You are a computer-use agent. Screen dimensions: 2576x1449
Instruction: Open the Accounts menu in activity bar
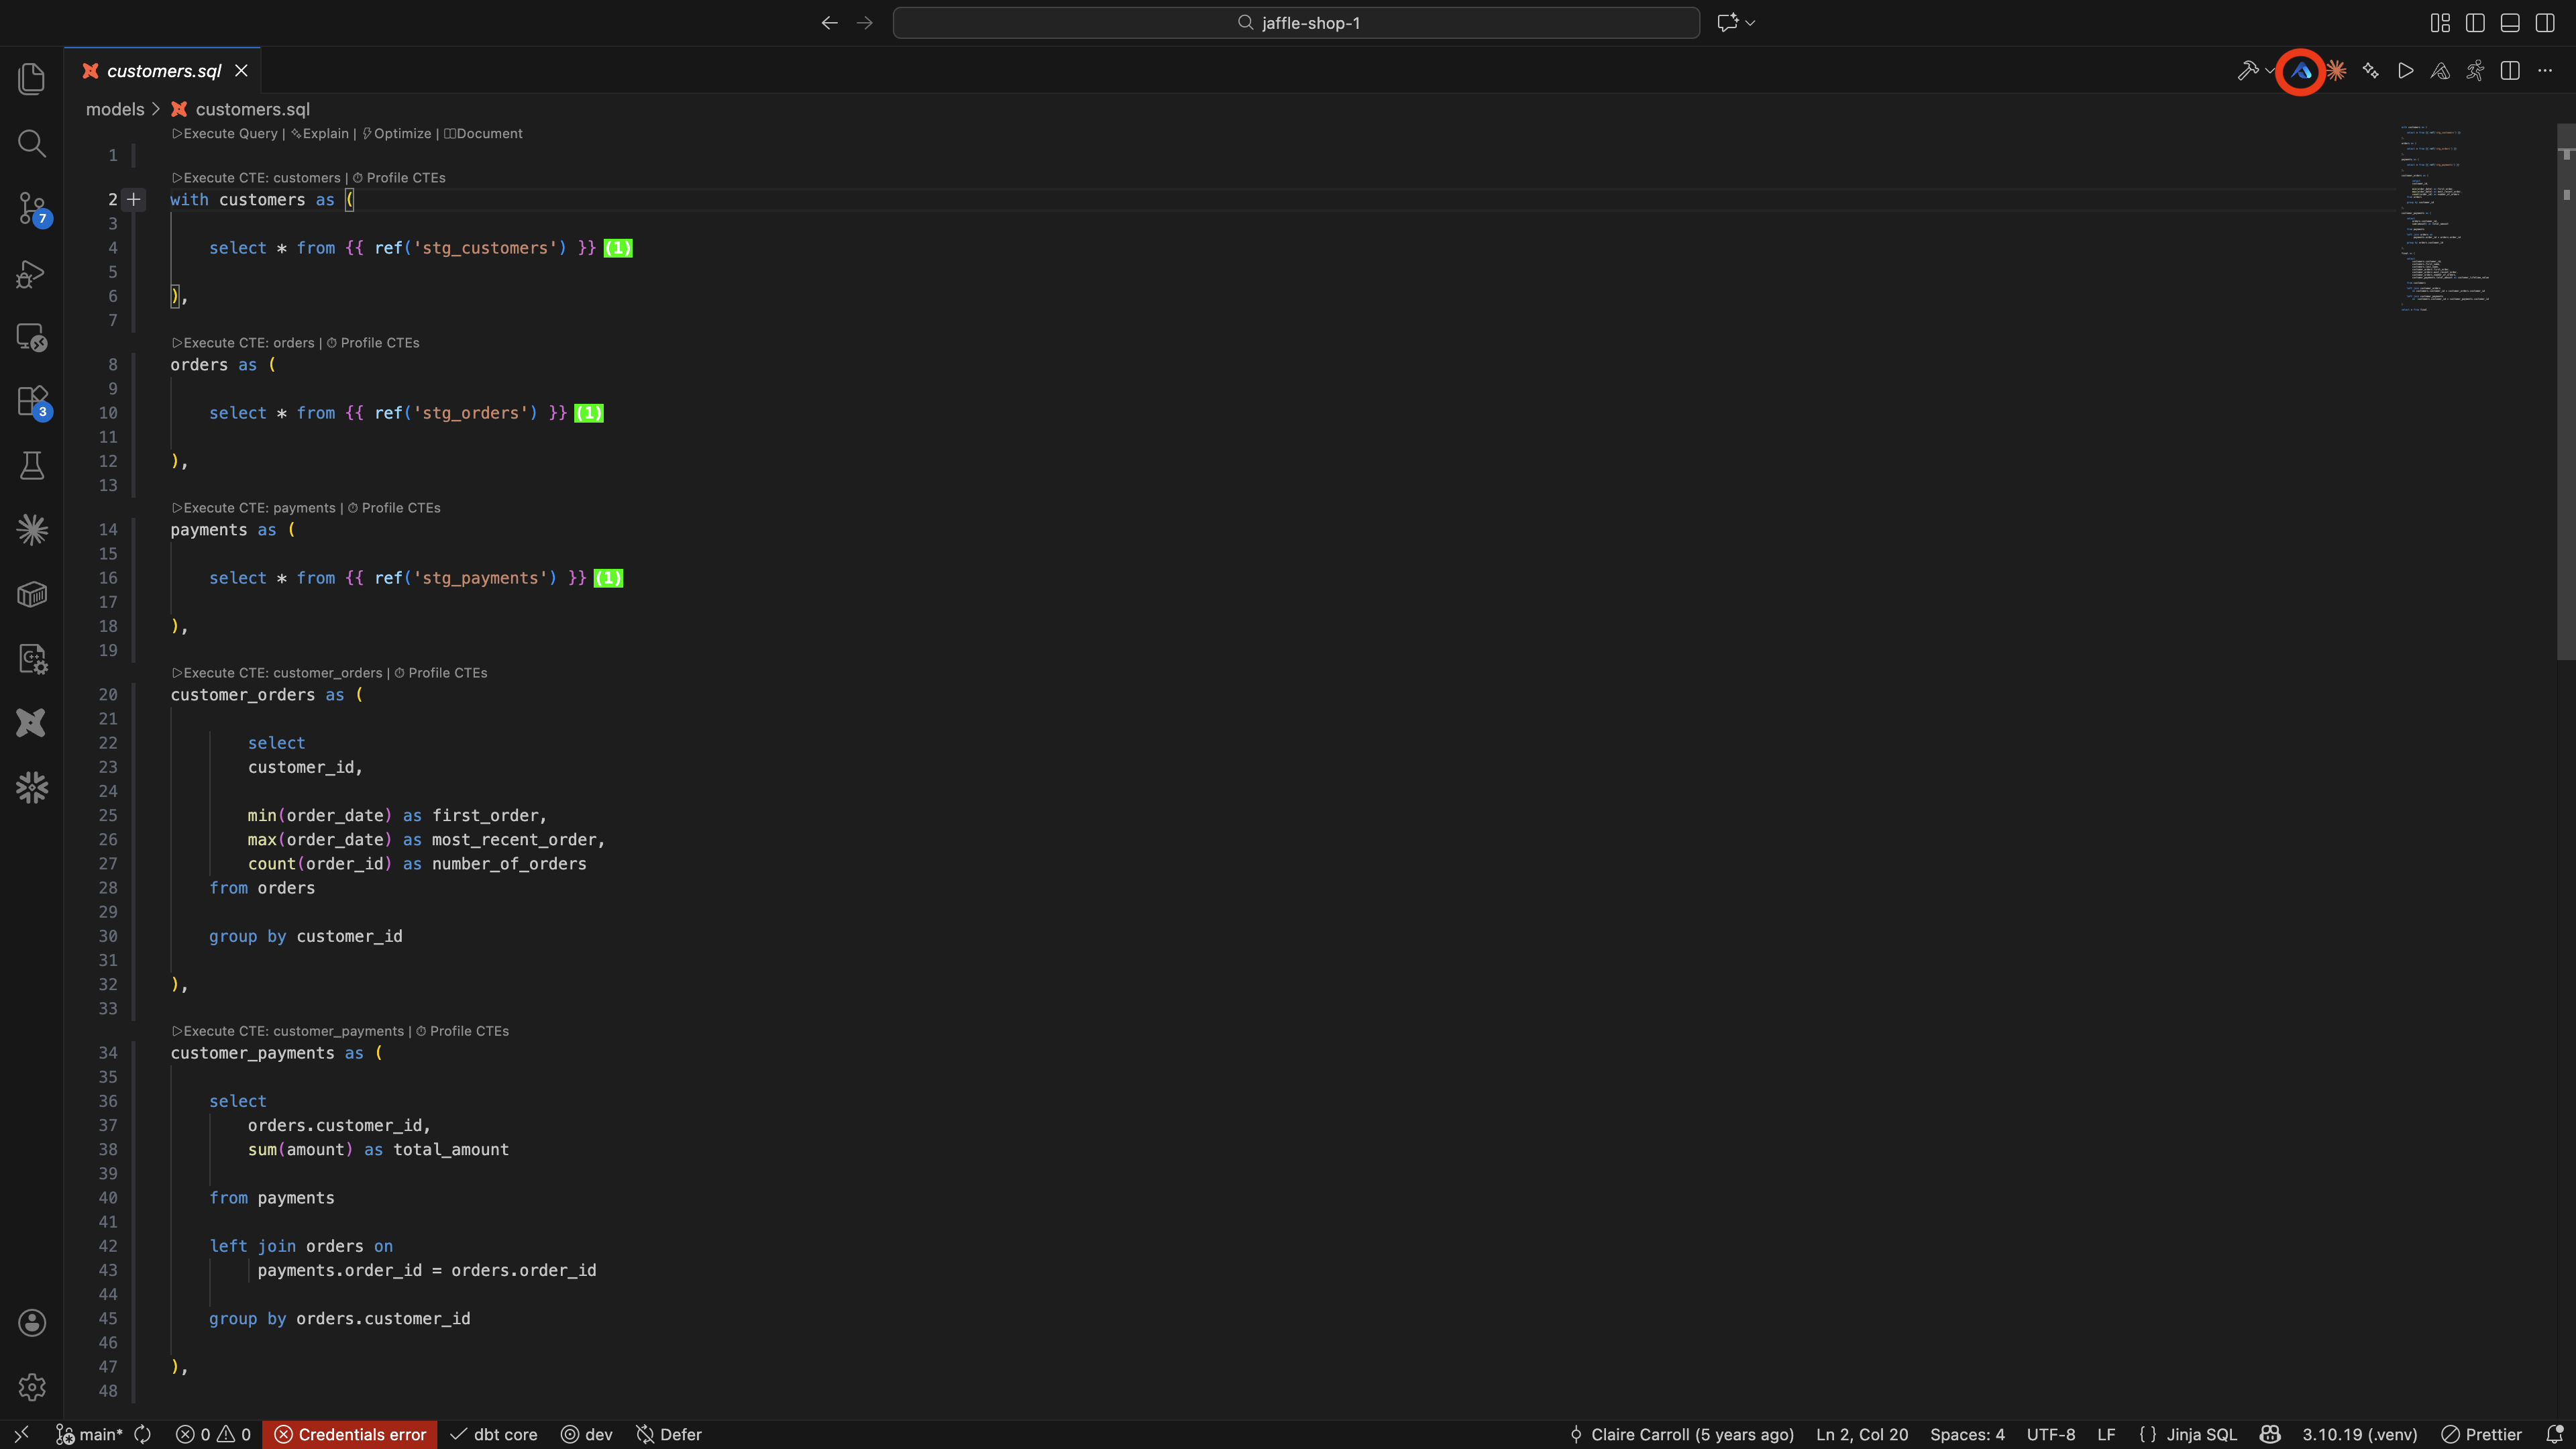(32, 1322)
